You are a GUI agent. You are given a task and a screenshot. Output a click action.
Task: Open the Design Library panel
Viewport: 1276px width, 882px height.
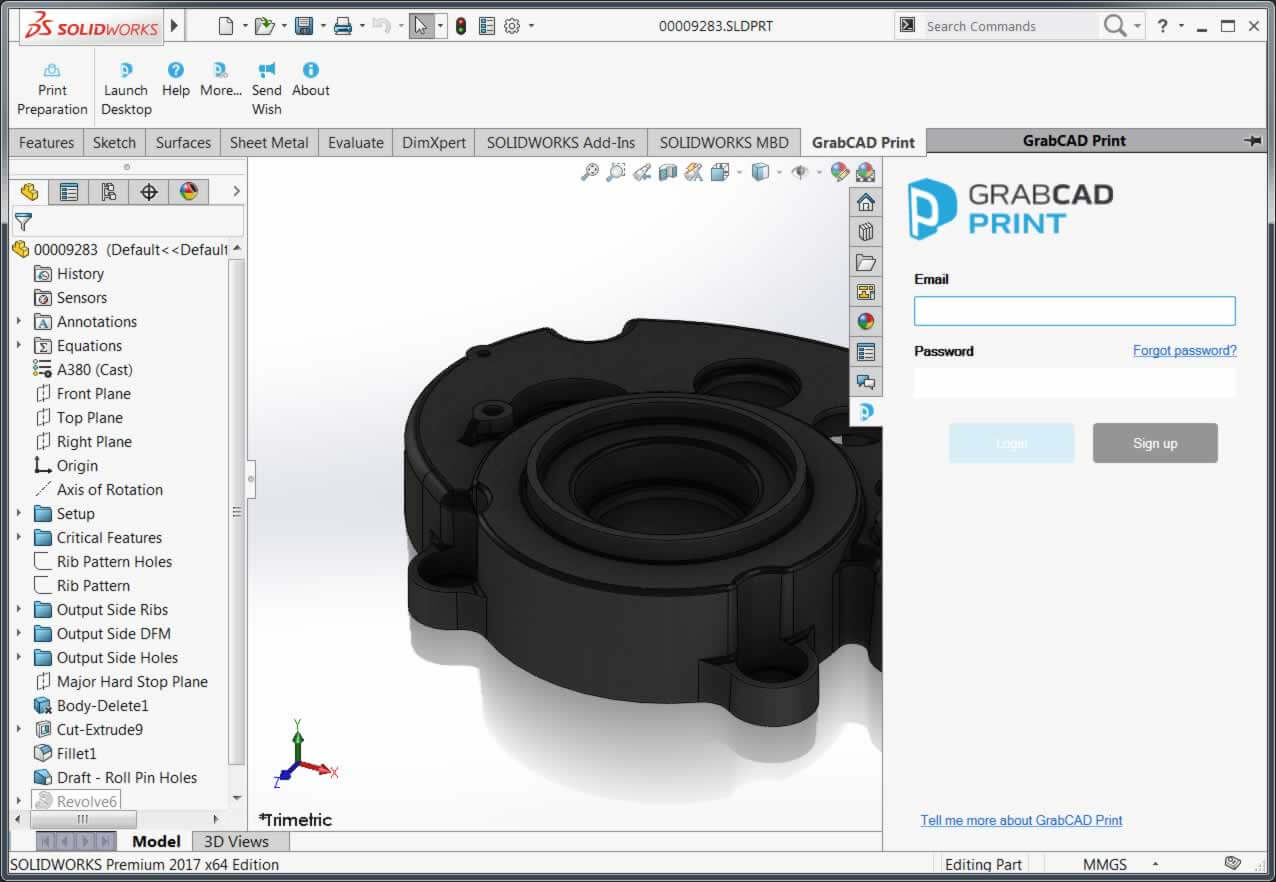865,231
